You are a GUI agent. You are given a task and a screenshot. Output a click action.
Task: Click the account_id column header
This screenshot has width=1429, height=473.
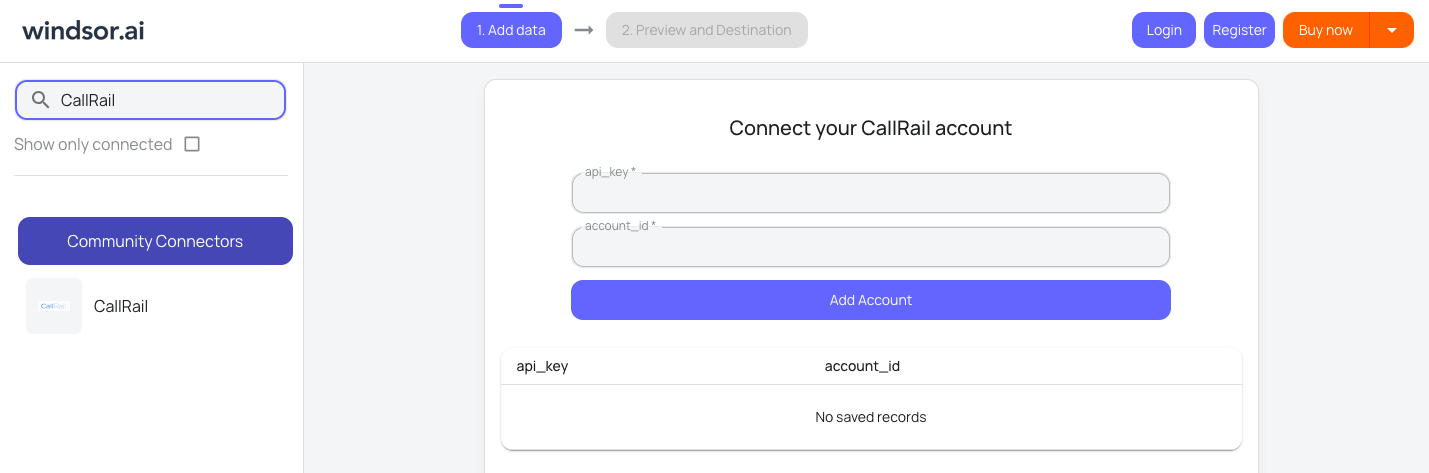click(862, 366)
